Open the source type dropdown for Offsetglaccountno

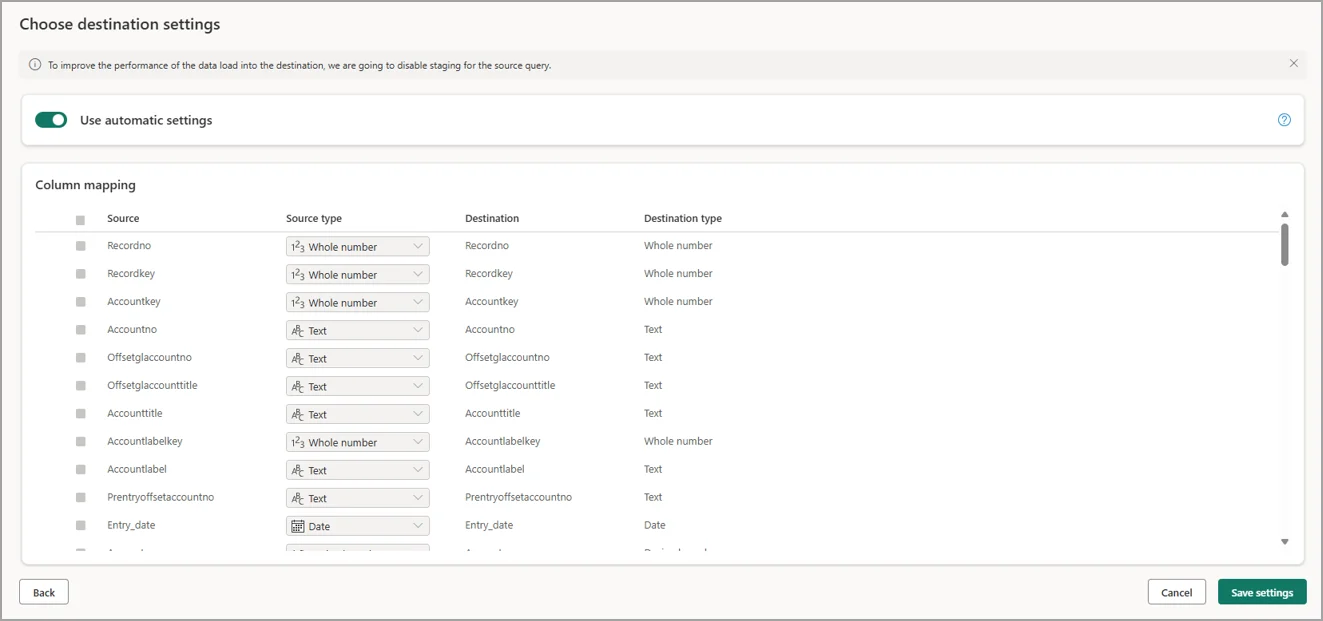(x=358, y=358)
